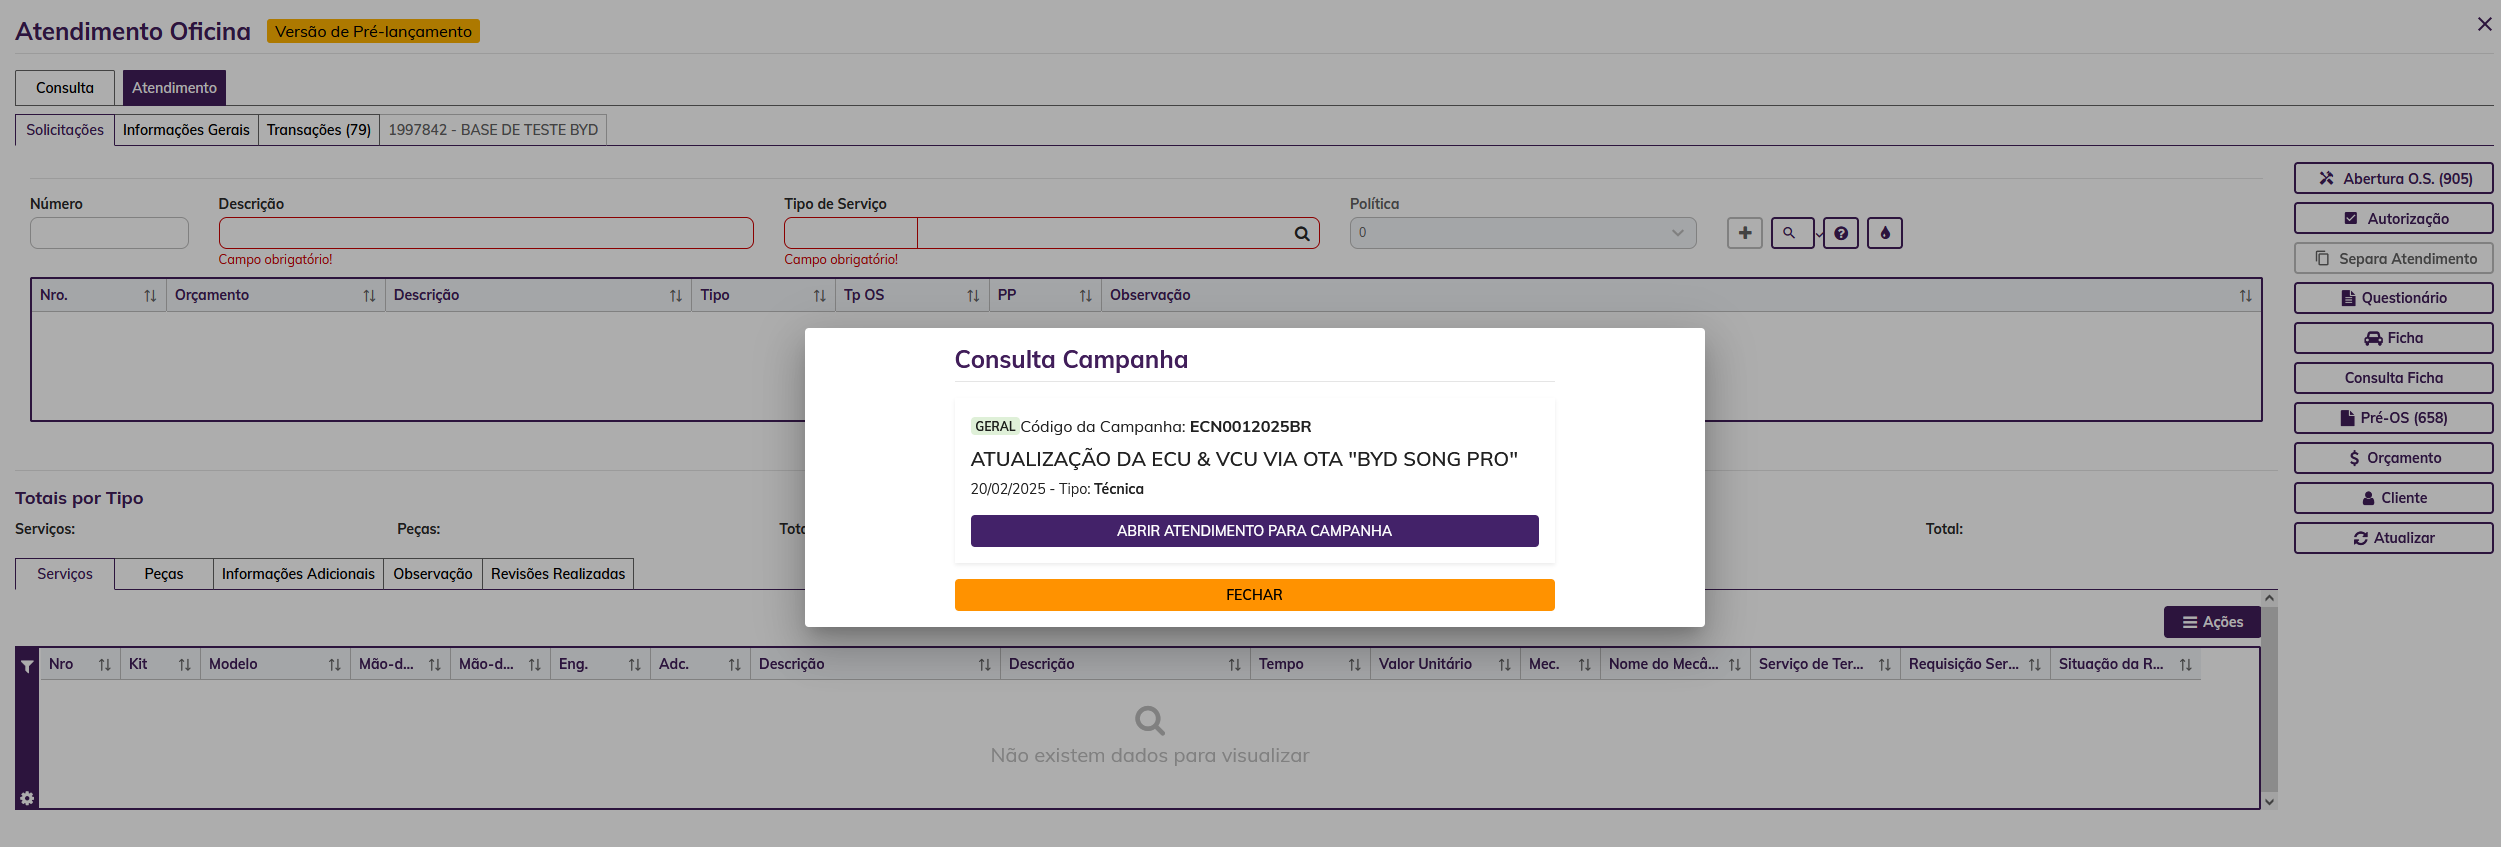Click the services grid scrollbar down arrow

click(2269, 802)
